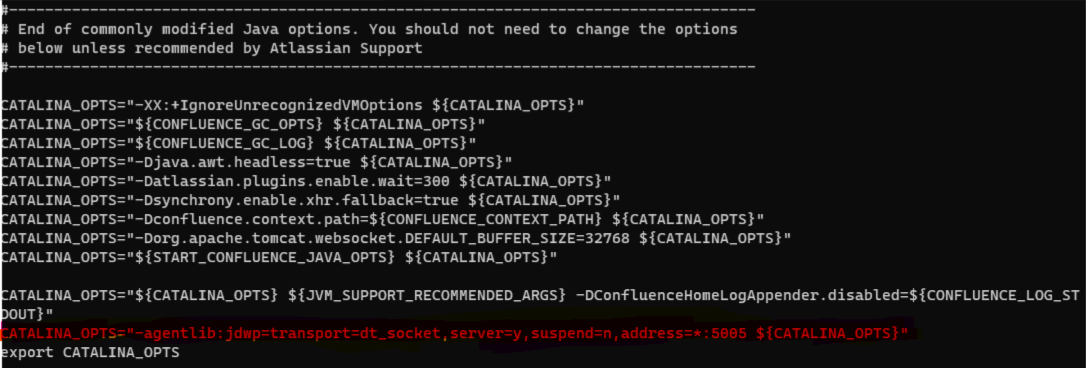The height and width of the screenshot is (368, 1086).
Task: Click the CONFLUENCE_GC_LOG variable
Action: [x=228, y=143]
